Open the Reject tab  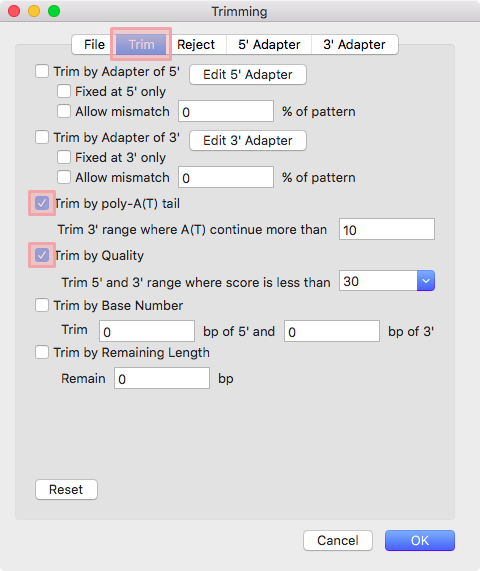tap(196, 44)
